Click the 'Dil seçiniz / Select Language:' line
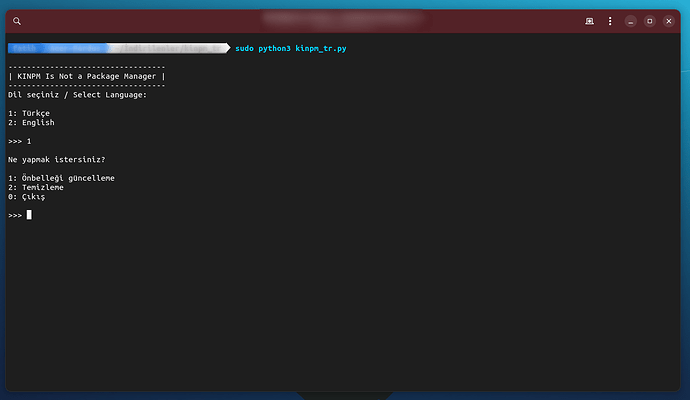The image size is (690, 400). tap(77, 94)
